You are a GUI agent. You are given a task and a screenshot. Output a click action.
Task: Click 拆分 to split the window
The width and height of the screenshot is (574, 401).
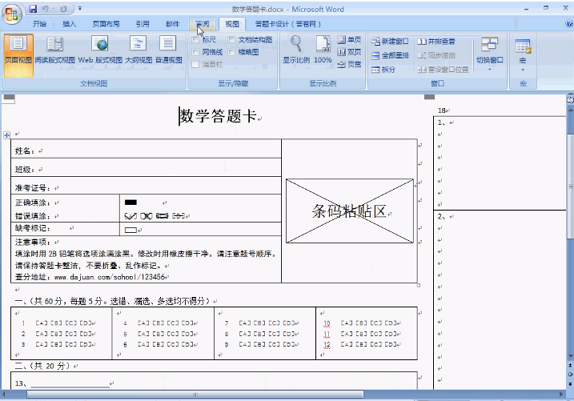(383, 69)
